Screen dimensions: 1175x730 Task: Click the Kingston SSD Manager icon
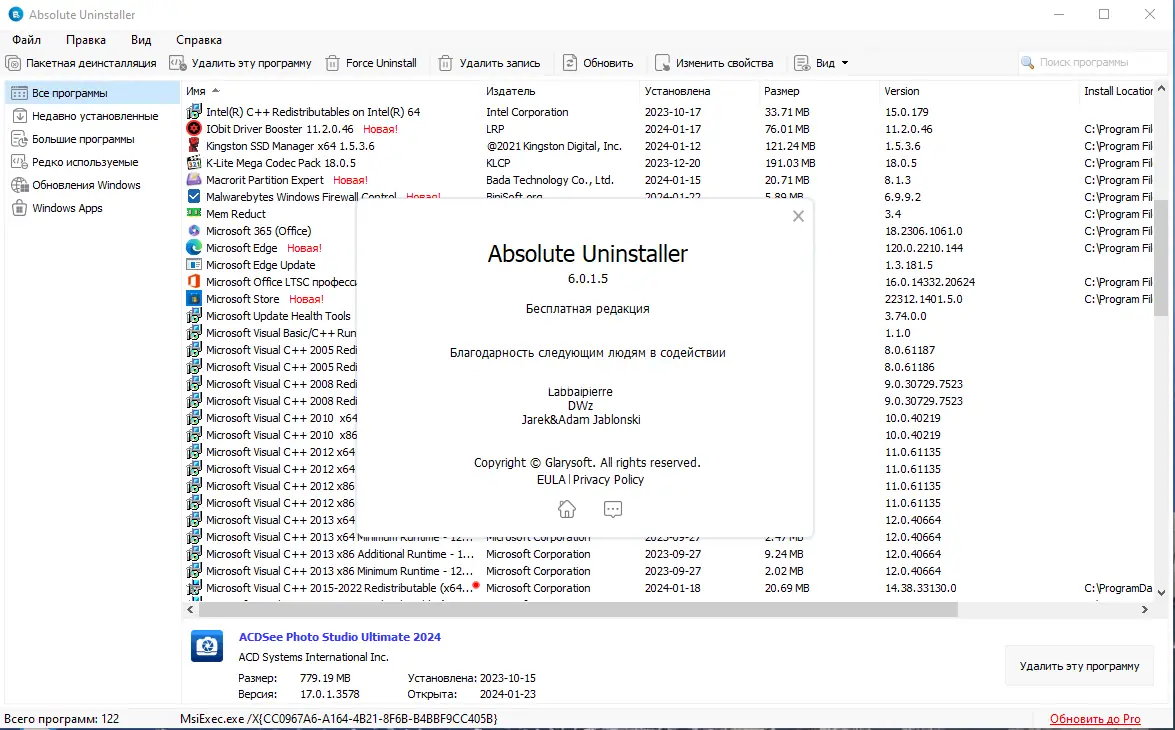tap(194, 146)
